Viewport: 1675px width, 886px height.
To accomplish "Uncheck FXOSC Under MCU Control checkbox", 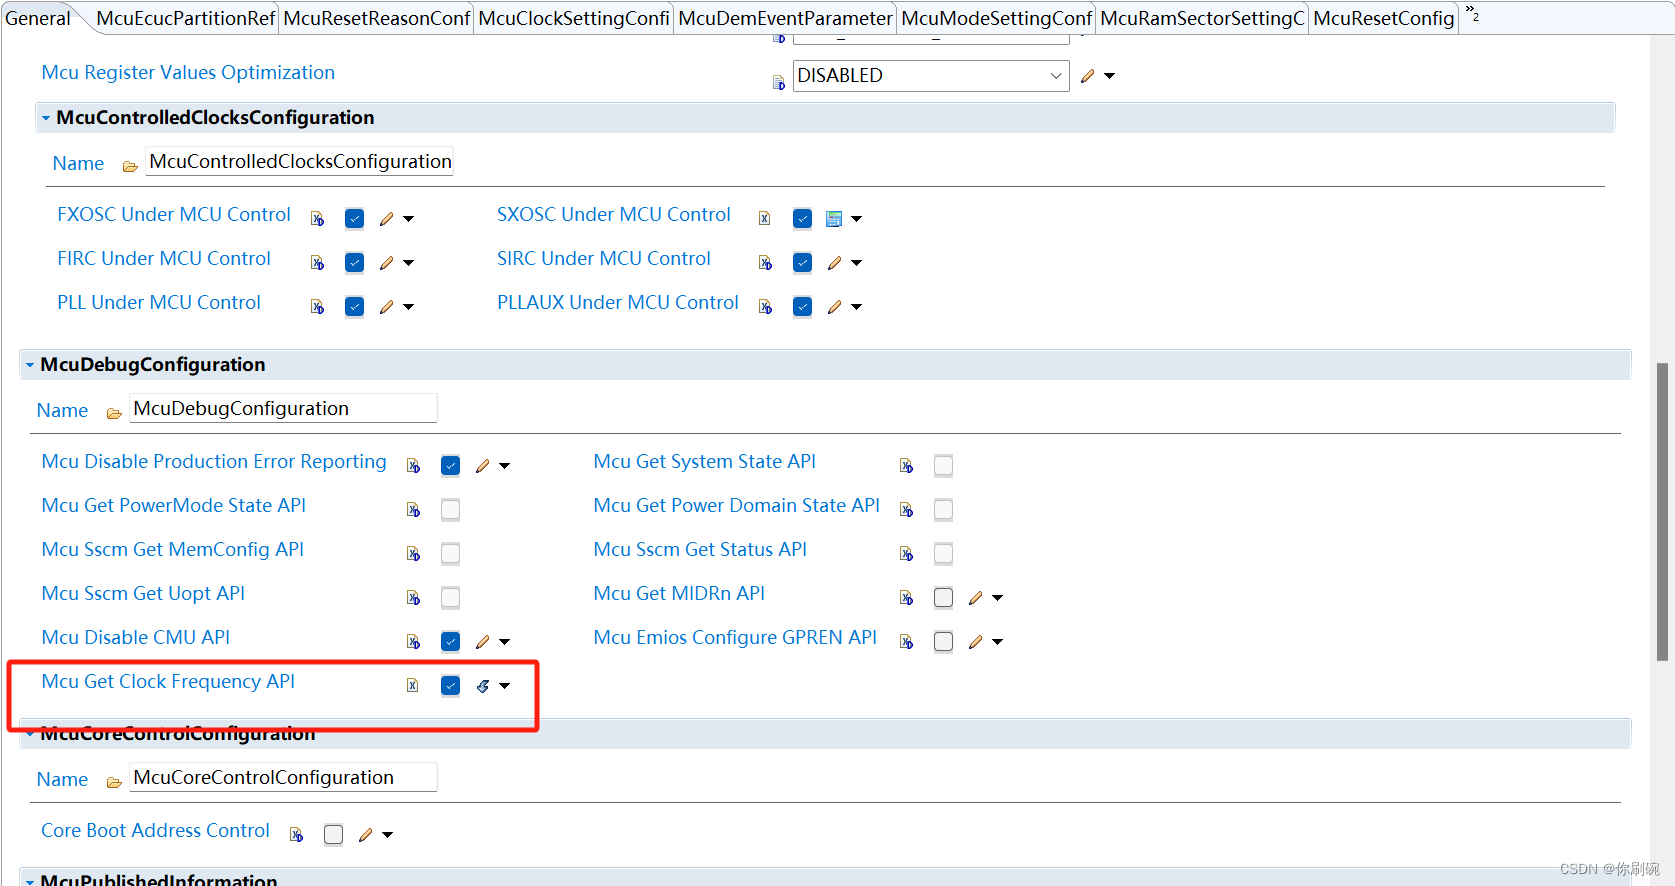I will [x=354, y=219].
